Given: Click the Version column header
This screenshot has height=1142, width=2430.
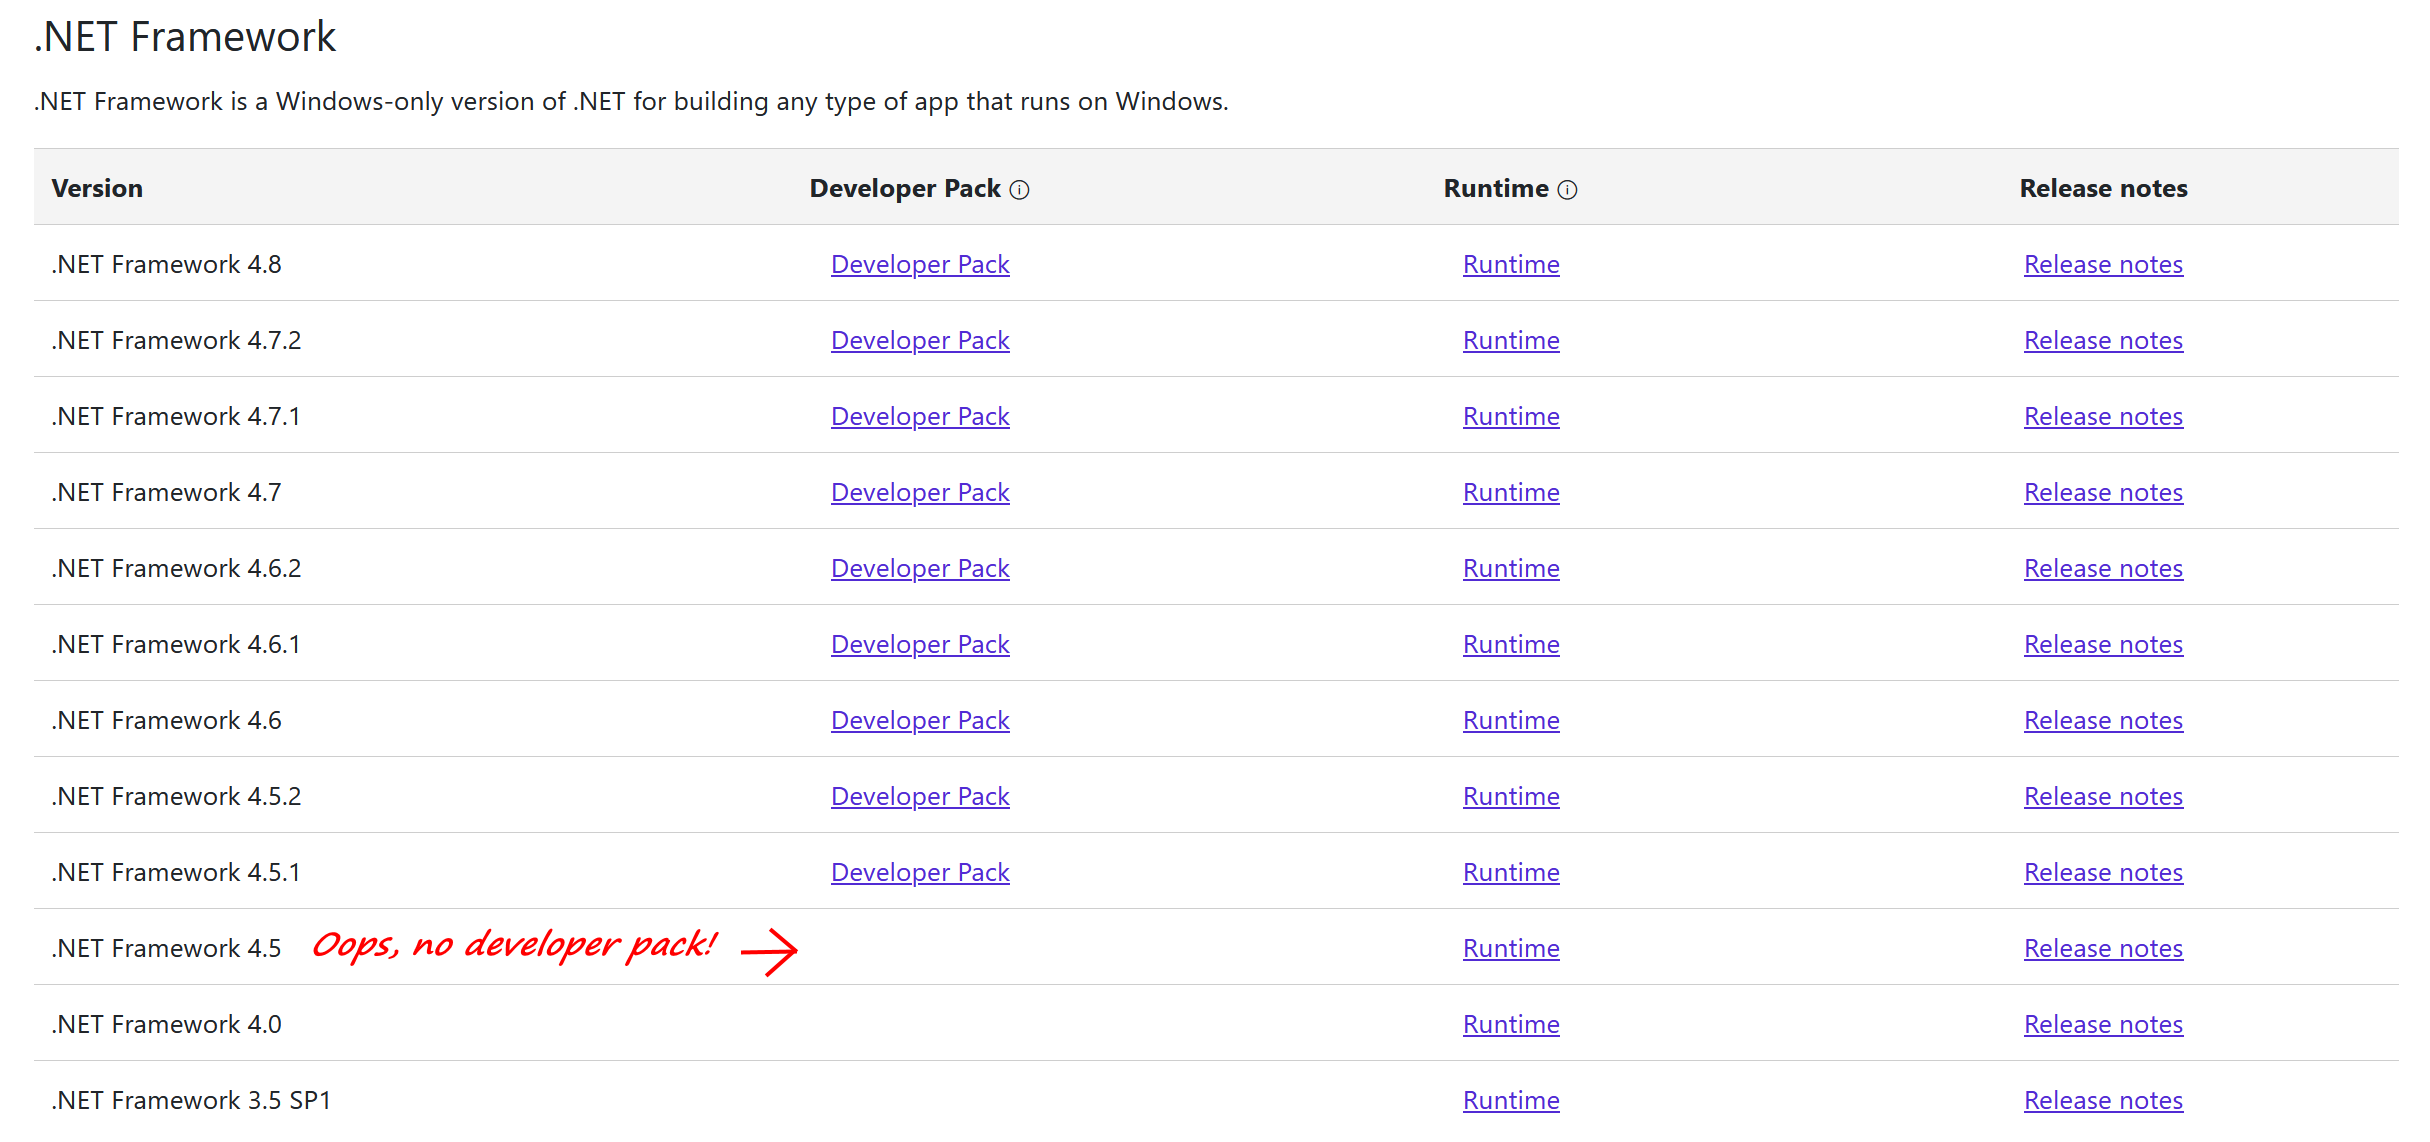Looking at the screenshot, I should tap(97, 188).
